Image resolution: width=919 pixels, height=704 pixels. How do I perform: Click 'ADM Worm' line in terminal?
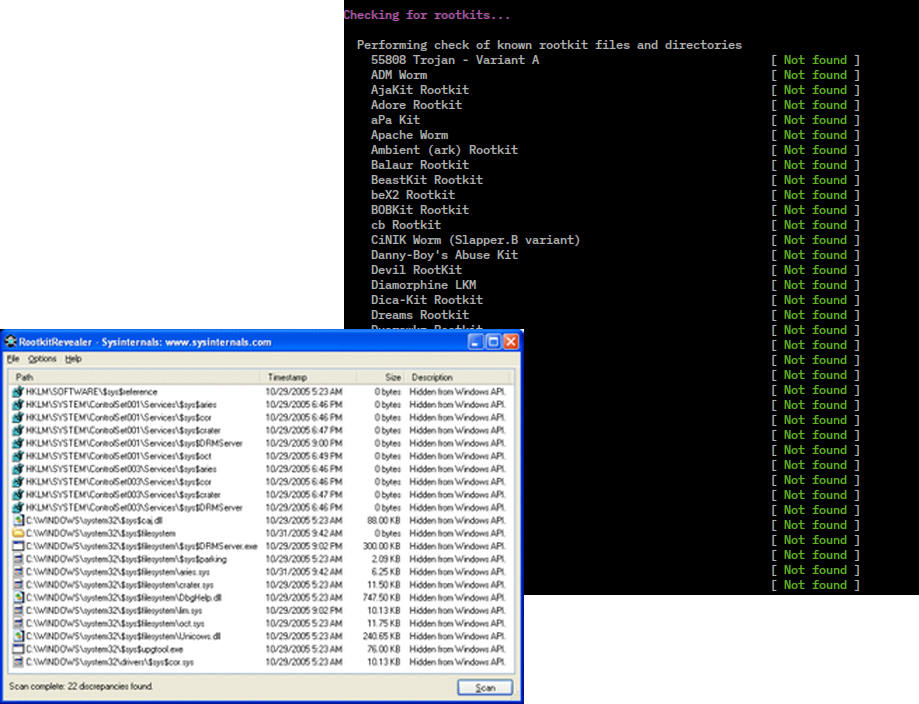tap(399, 75)
